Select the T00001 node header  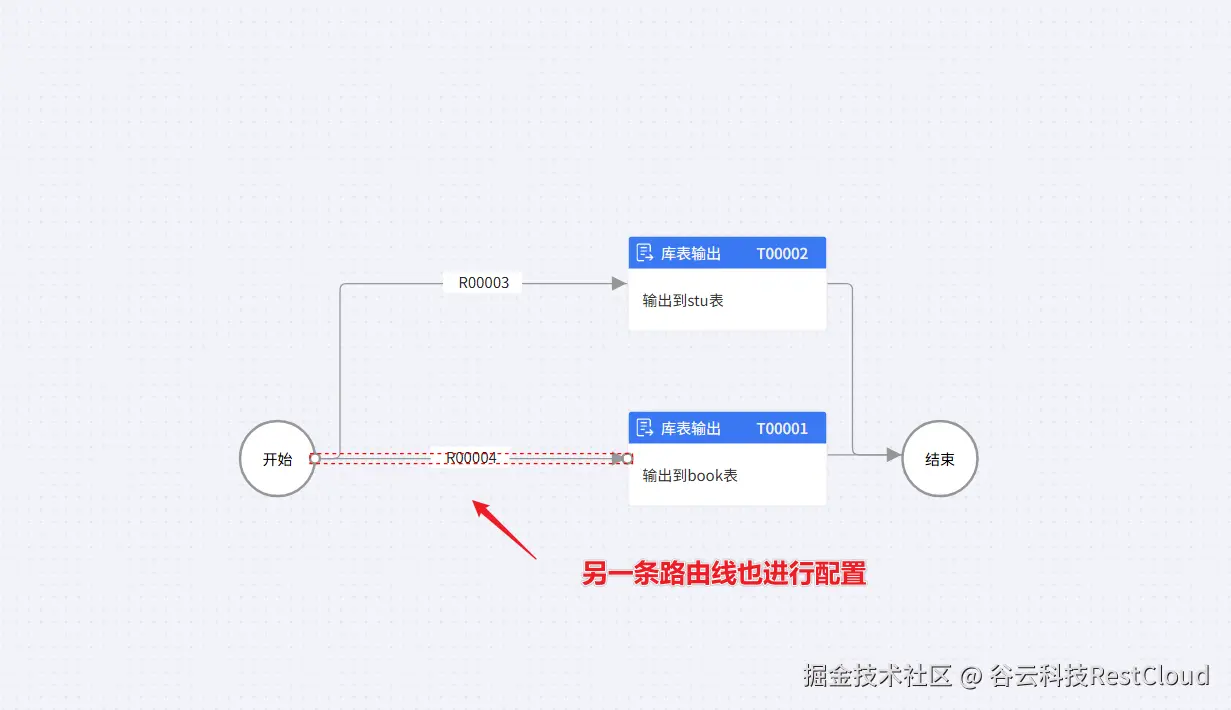point(727,428)
